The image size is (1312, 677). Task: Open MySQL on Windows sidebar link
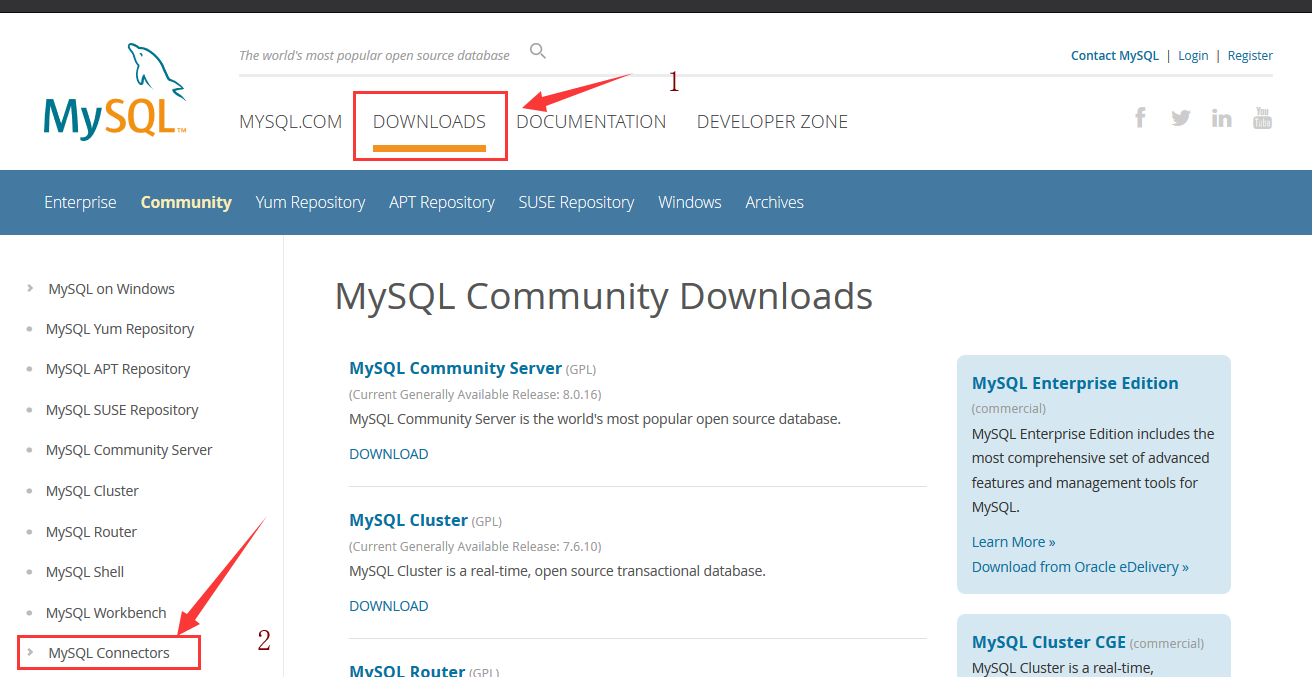[x=112, y=289]
